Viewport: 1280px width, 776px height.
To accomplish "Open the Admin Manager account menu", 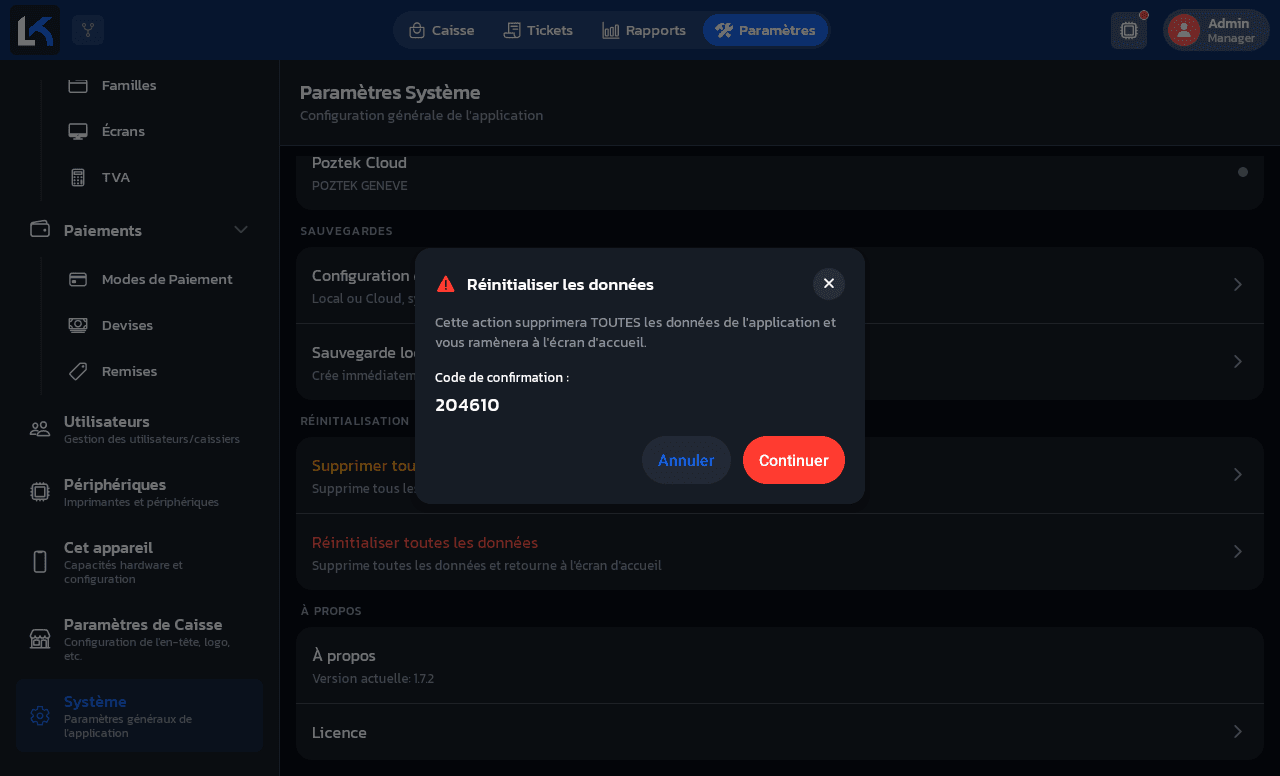I will click(1216, 30).
